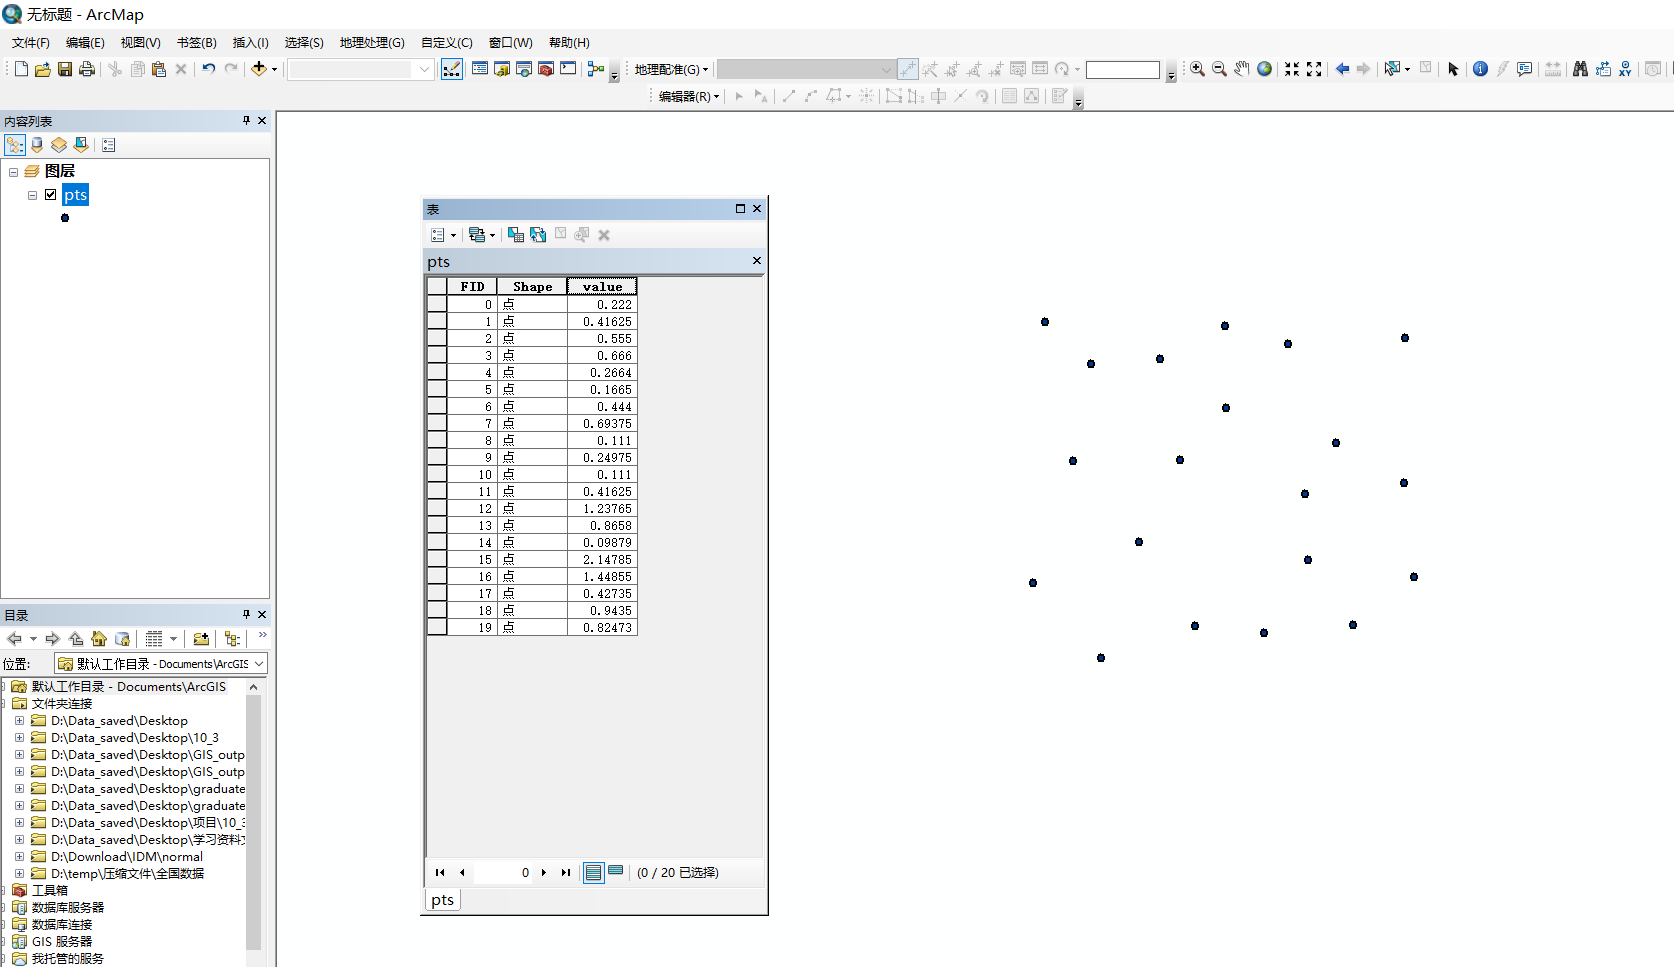Expand D:\Data_saved\Desktop\10_3 folder
Image resolution: width=1674 pixels, height=967 pixels.
19,737
